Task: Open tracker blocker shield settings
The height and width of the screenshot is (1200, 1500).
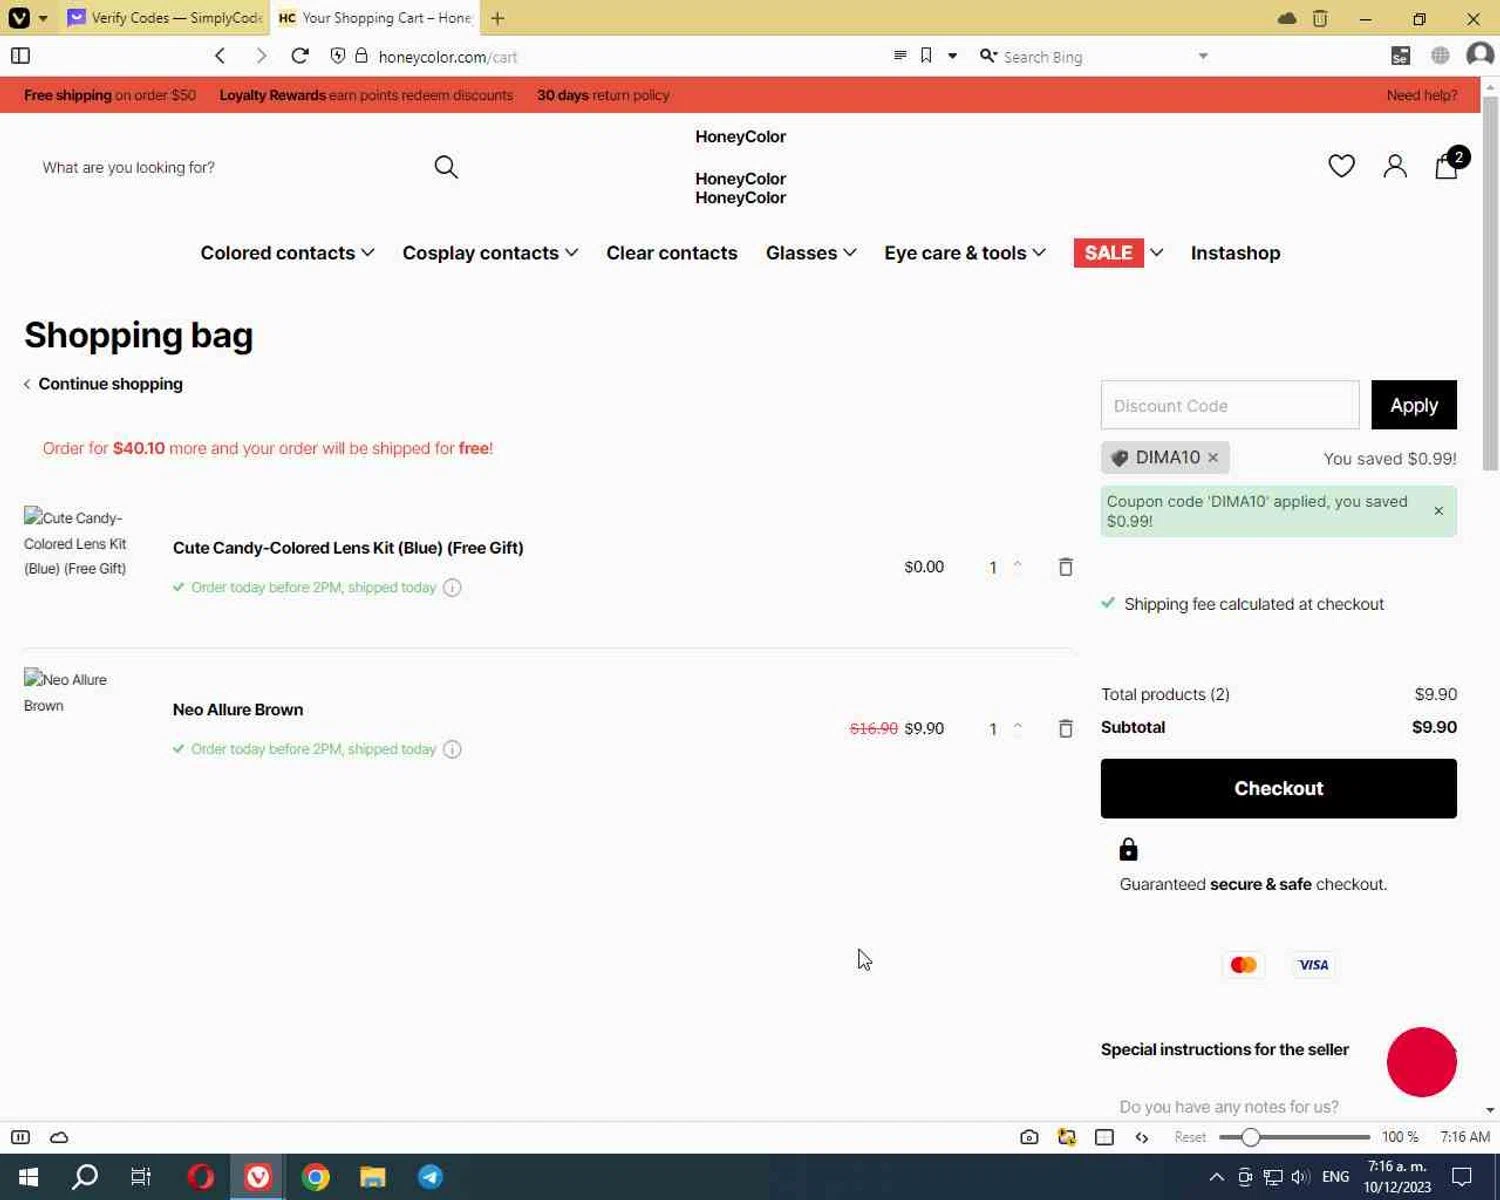Action: point(338,56)
